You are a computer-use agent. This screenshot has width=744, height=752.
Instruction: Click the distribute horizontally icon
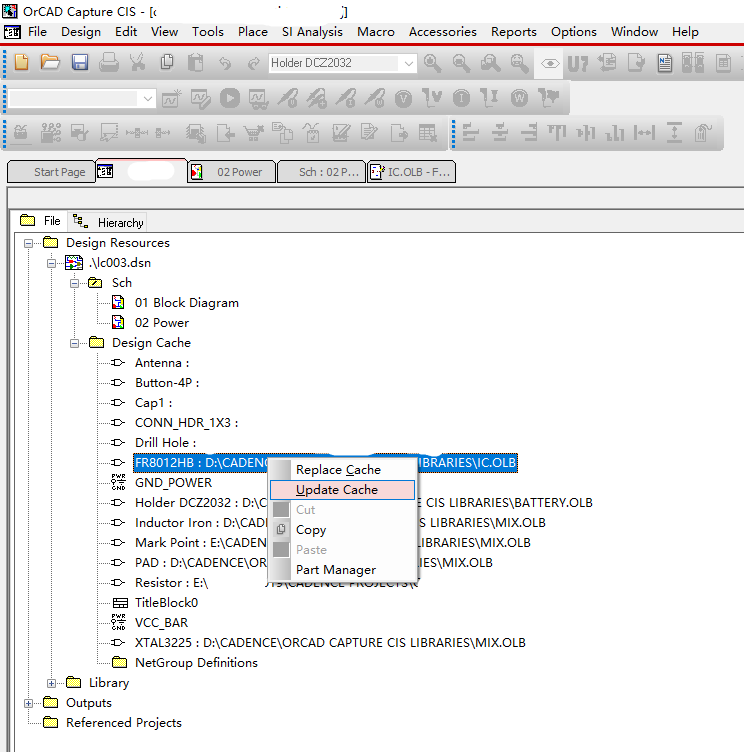pos(644,132)
